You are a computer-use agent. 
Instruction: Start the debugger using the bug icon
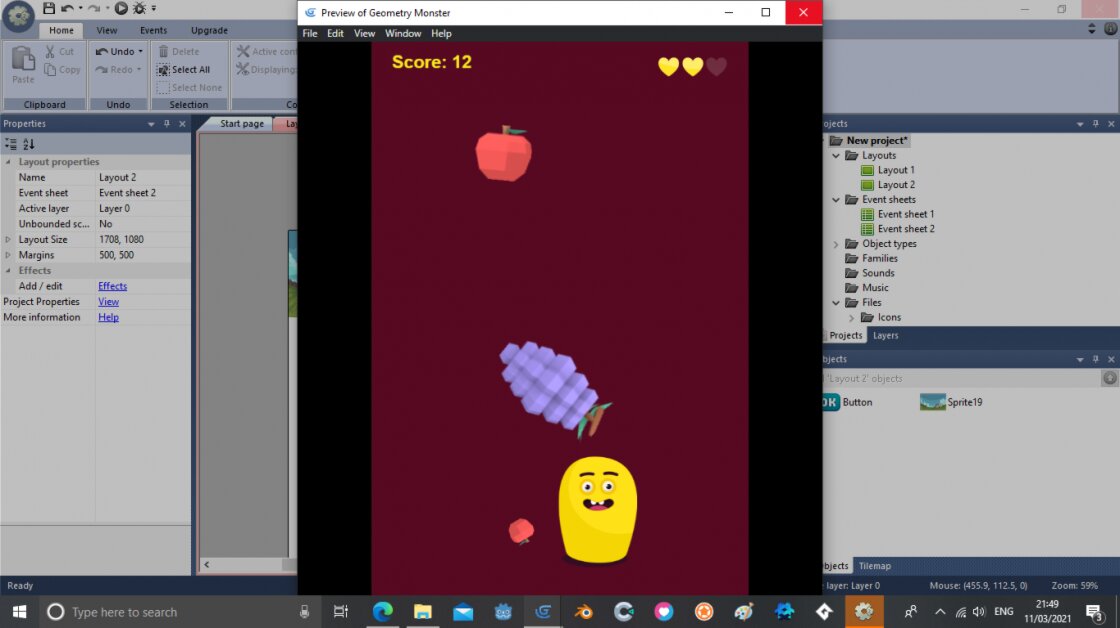click(141, 8)
